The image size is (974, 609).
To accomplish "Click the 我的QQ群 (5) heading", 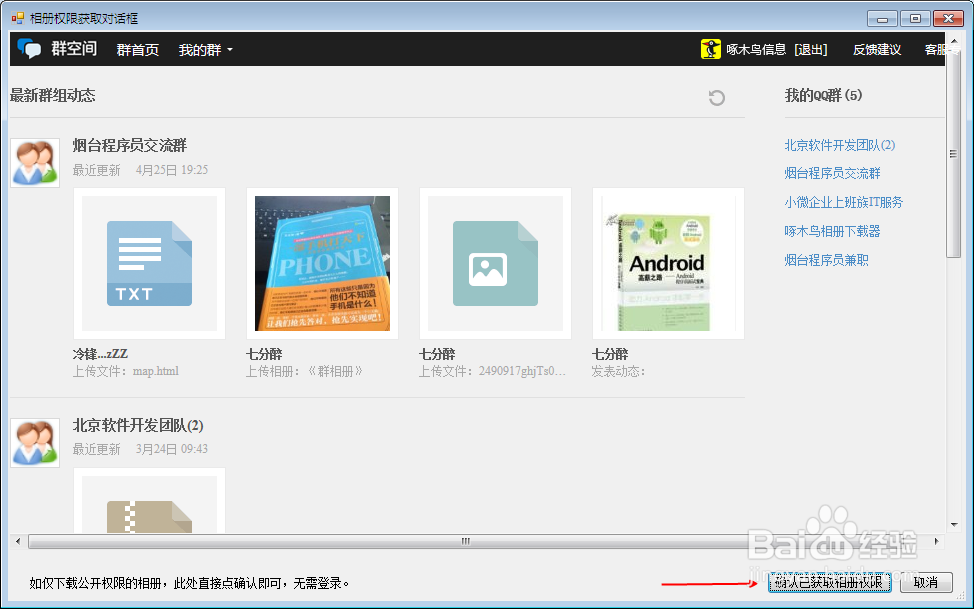I will coord(823,95).
